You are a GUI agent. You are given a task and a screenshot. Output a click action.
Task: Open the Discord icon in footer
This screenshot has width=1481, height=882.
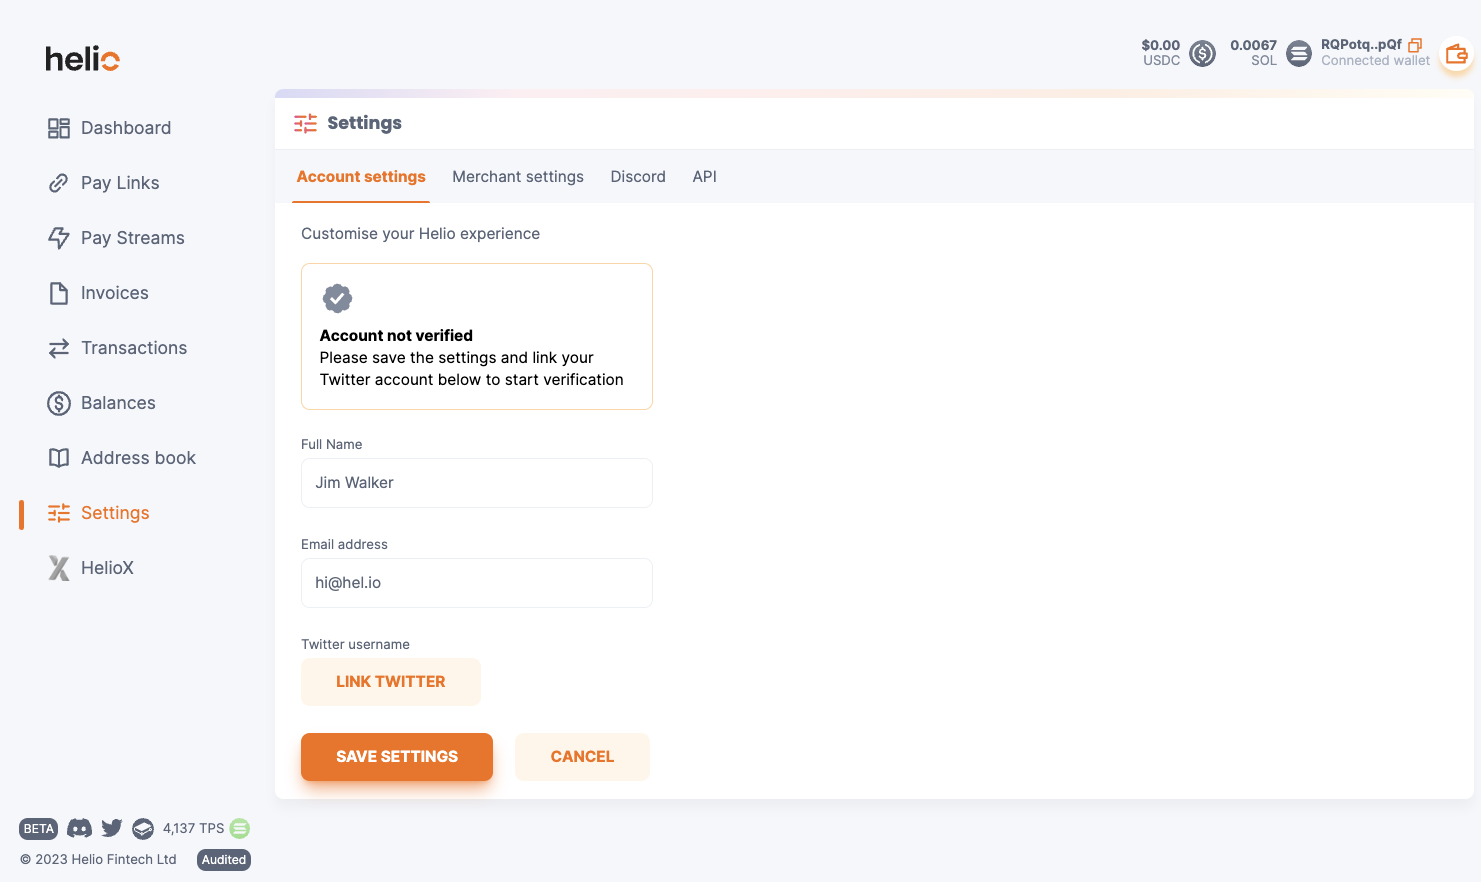[x=79, y=828]
